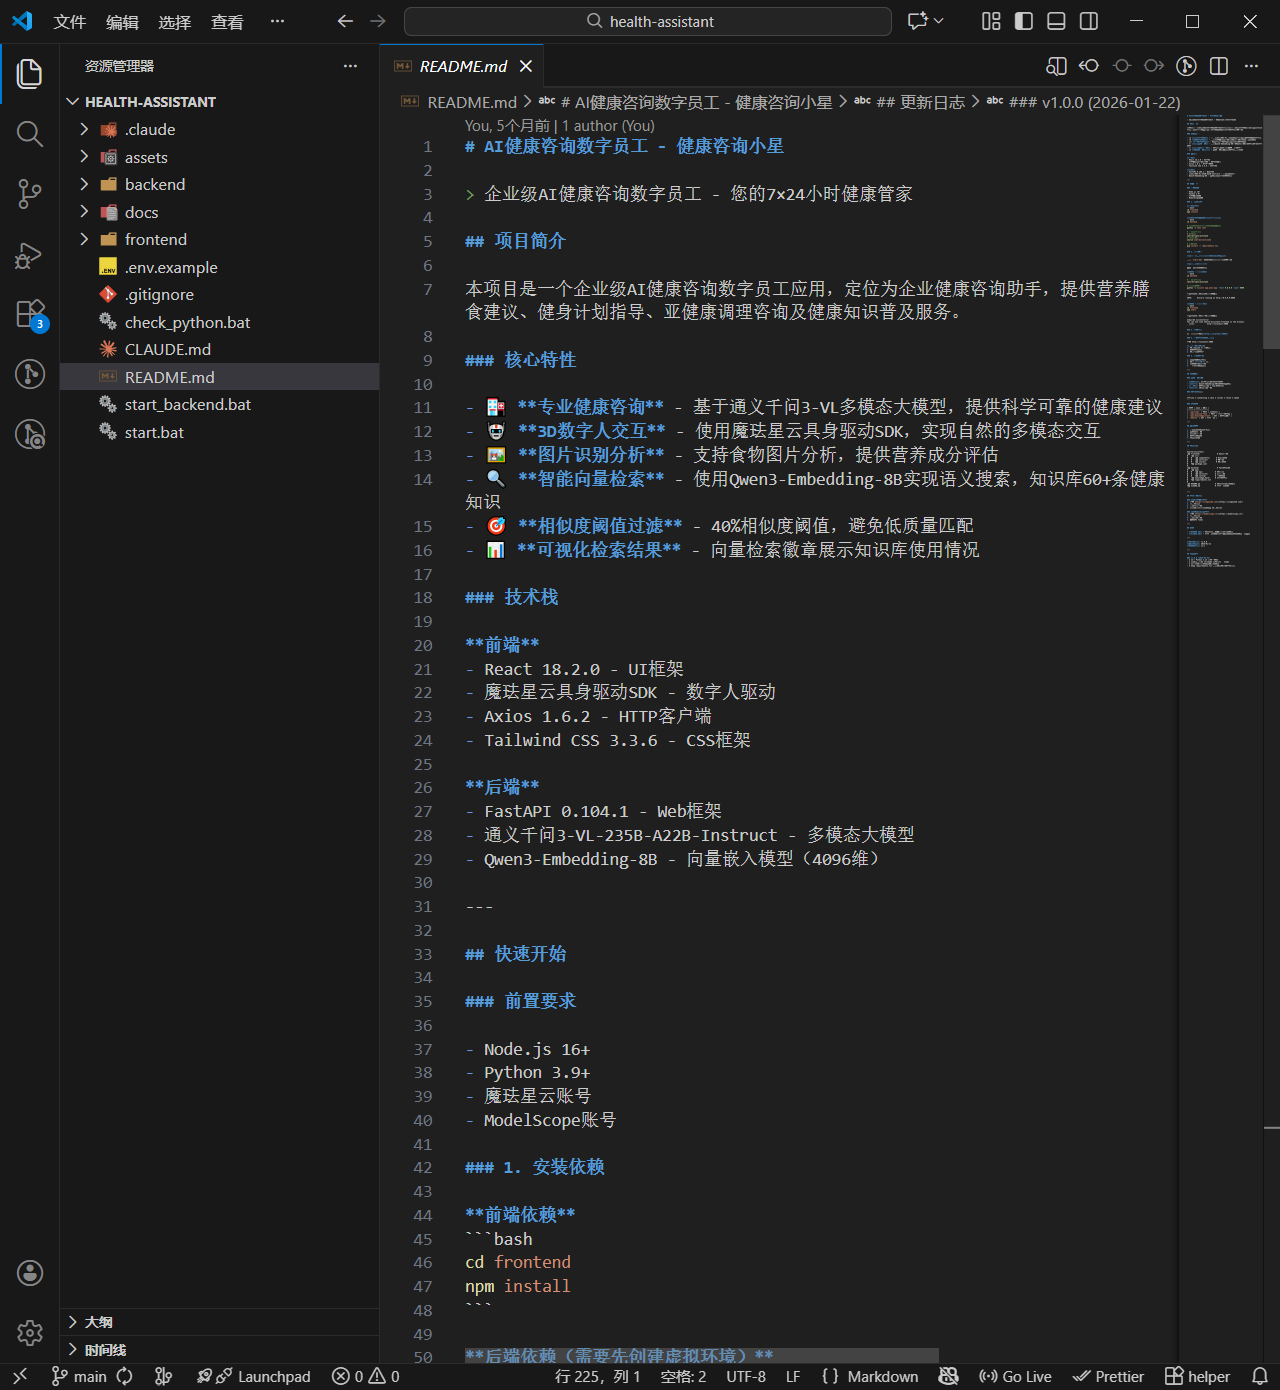
Task: Open the Manage gear settings menu
Action: pos(30,1333)
